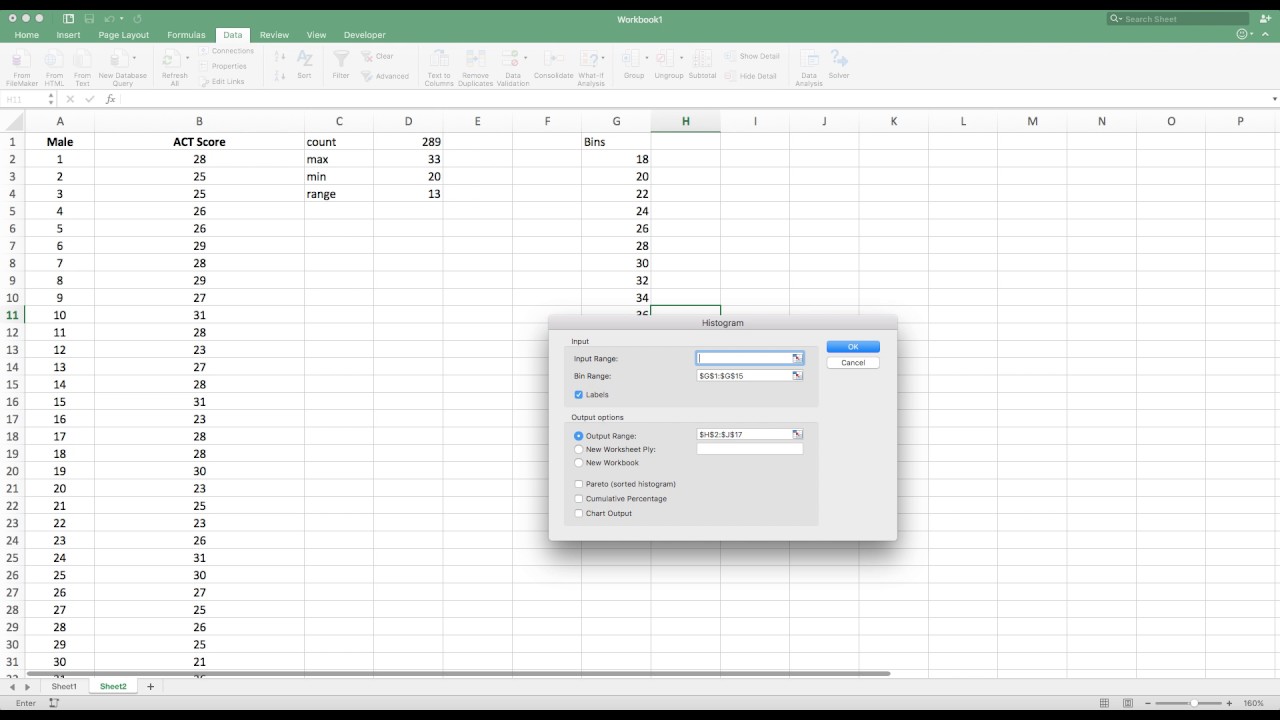Click Cancel in the Histogram dialog
Viewport: 1280px width, 720px height.
point(853,363)
